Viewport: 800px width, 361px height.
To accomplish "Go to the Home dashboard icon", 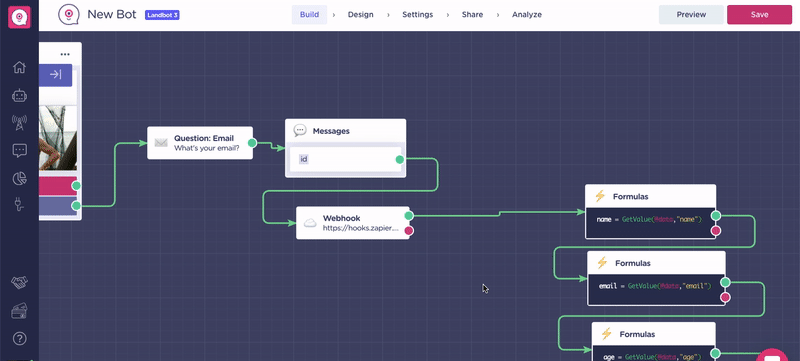I will tap(19, 67).
